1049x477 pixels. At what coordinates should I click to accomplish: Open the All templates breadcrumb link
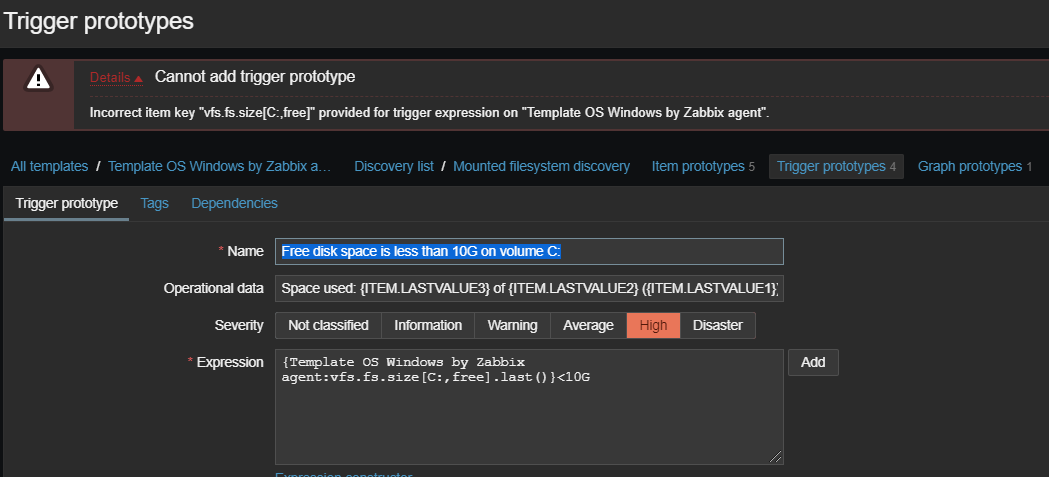(49, 166)
